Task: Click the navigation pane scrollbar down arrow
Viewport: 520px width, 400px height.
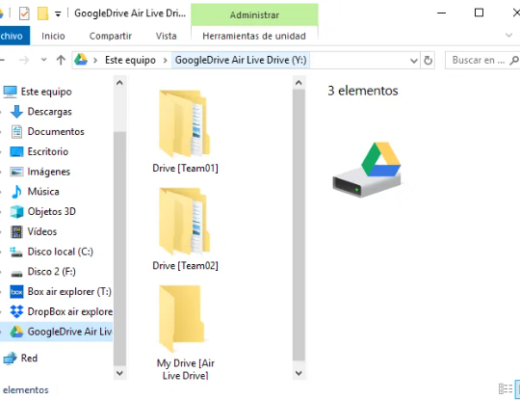Action: click(x=120, y=373)
